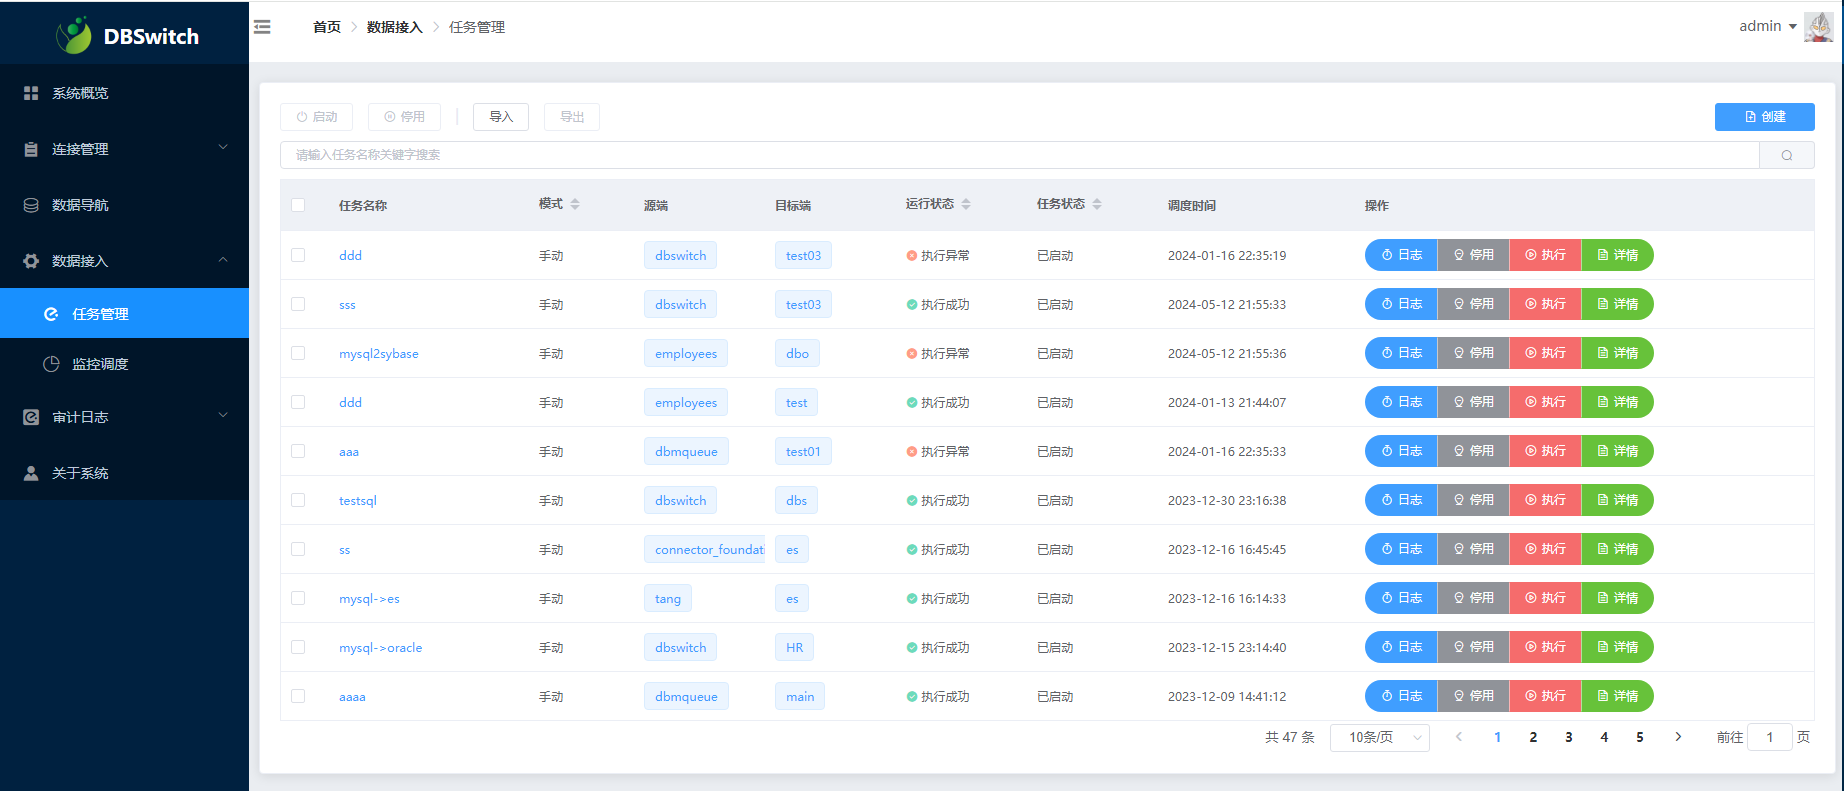1844x791 pixels.
Task: Sort by 运行状态 column sort arrows
Action: coord(966,204)
